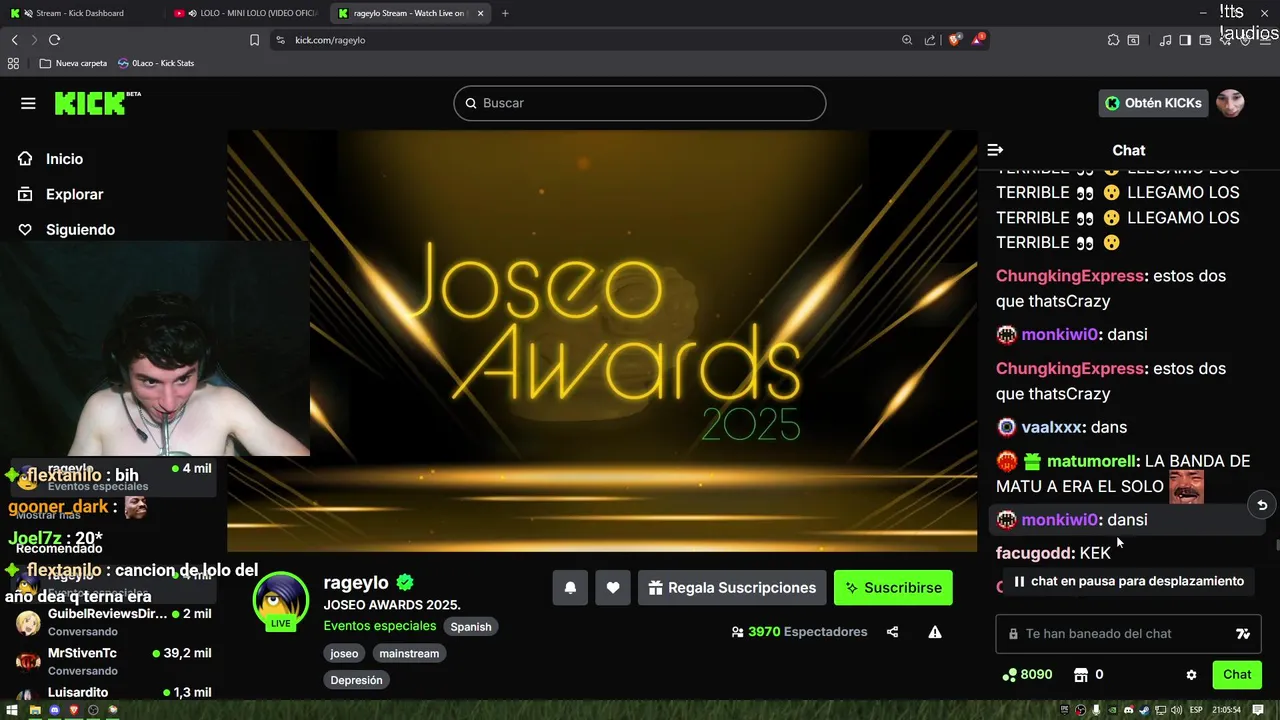1280x720 pixels.
Task: Open the Explorar compass icon
Action: tap(26, 194)
